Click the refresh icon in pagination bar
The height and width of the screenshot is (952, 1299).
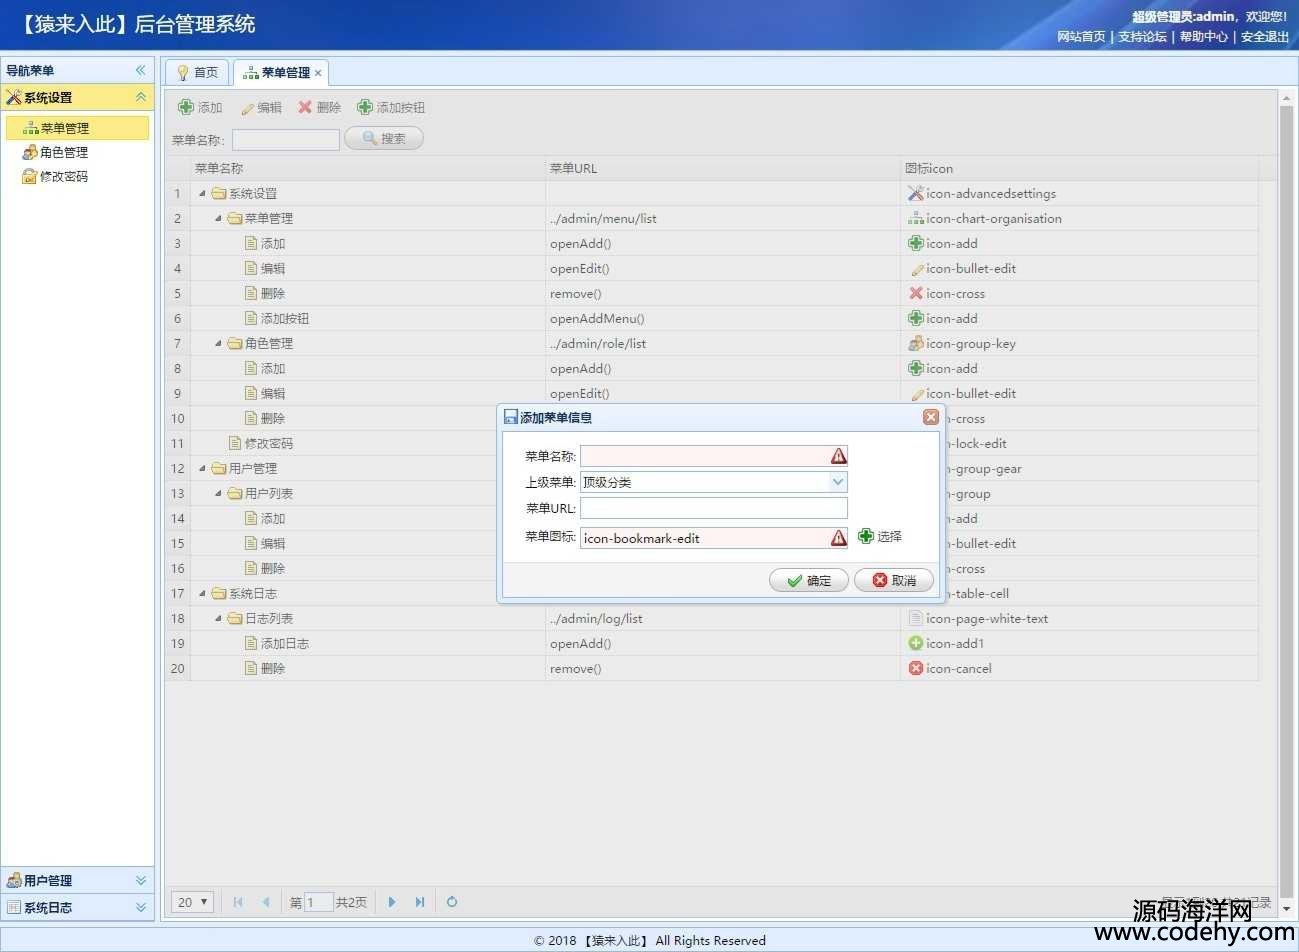pyautogui.click(x=452, y=902)
